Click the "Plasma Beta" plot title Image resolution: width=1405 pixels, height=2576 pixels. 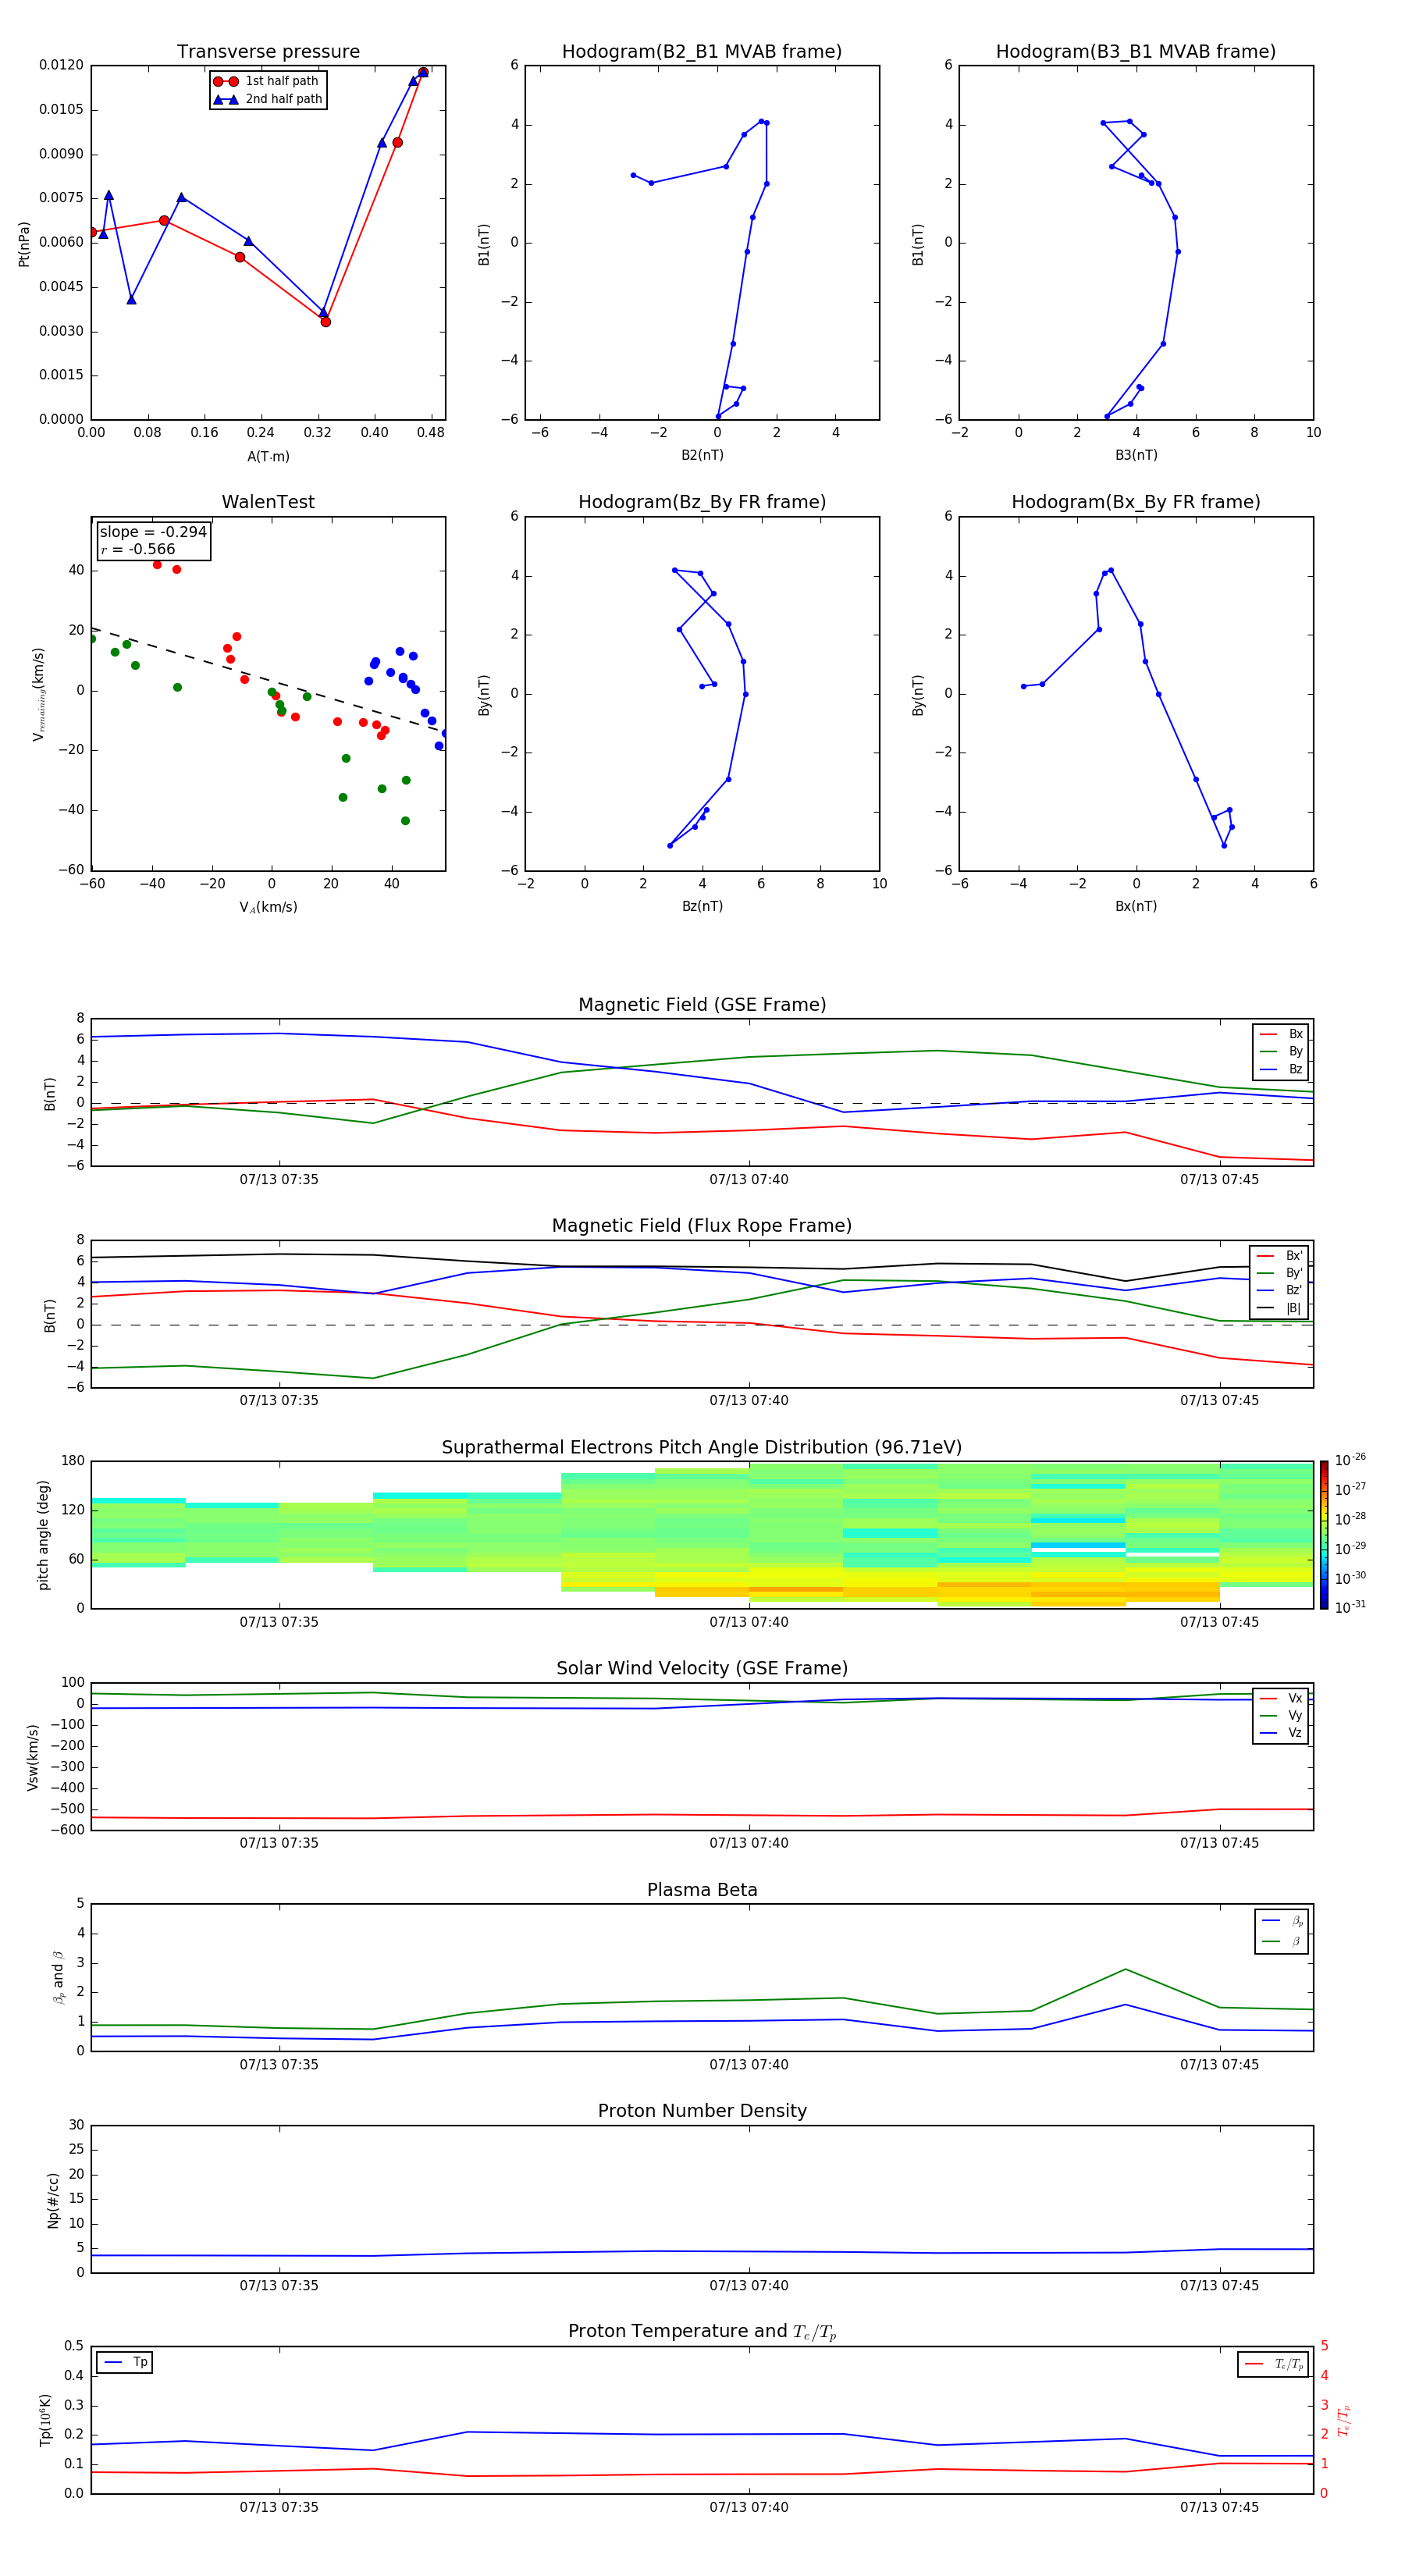702,1891
